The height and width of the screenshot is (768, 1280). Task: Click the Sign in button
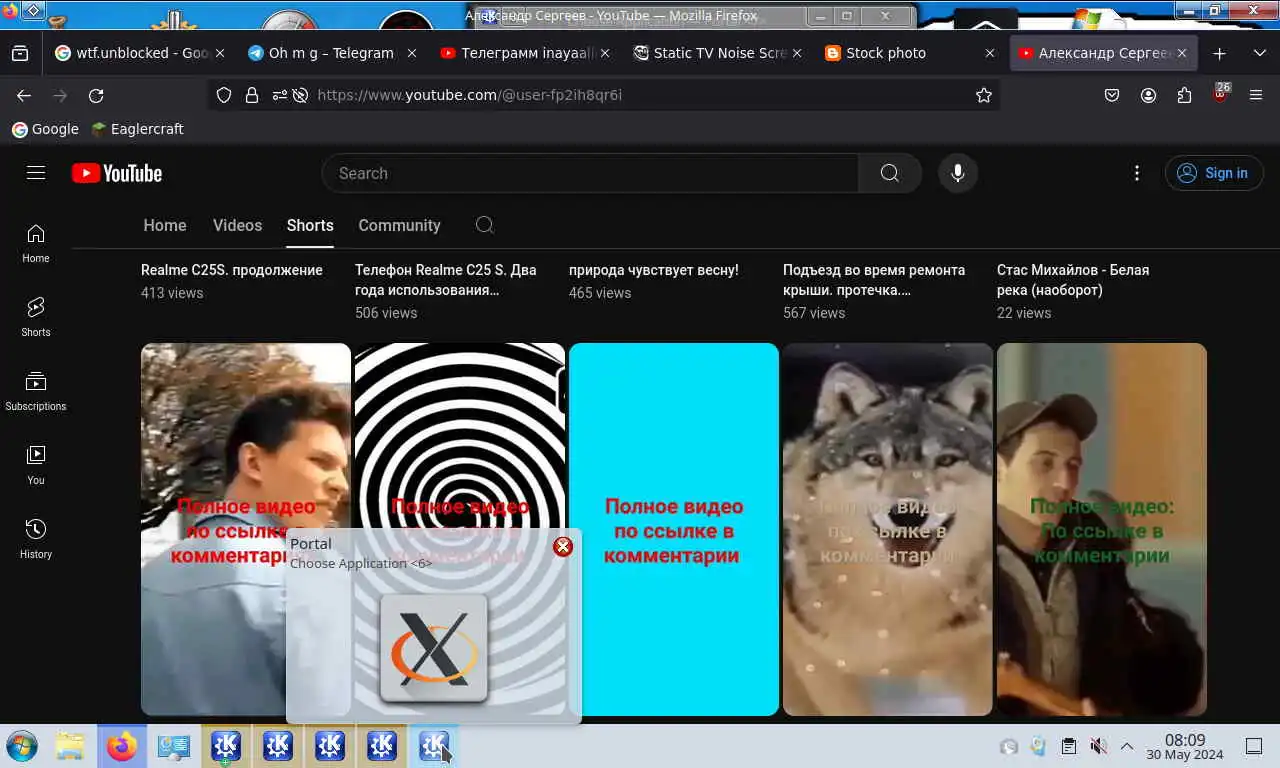1213,173
